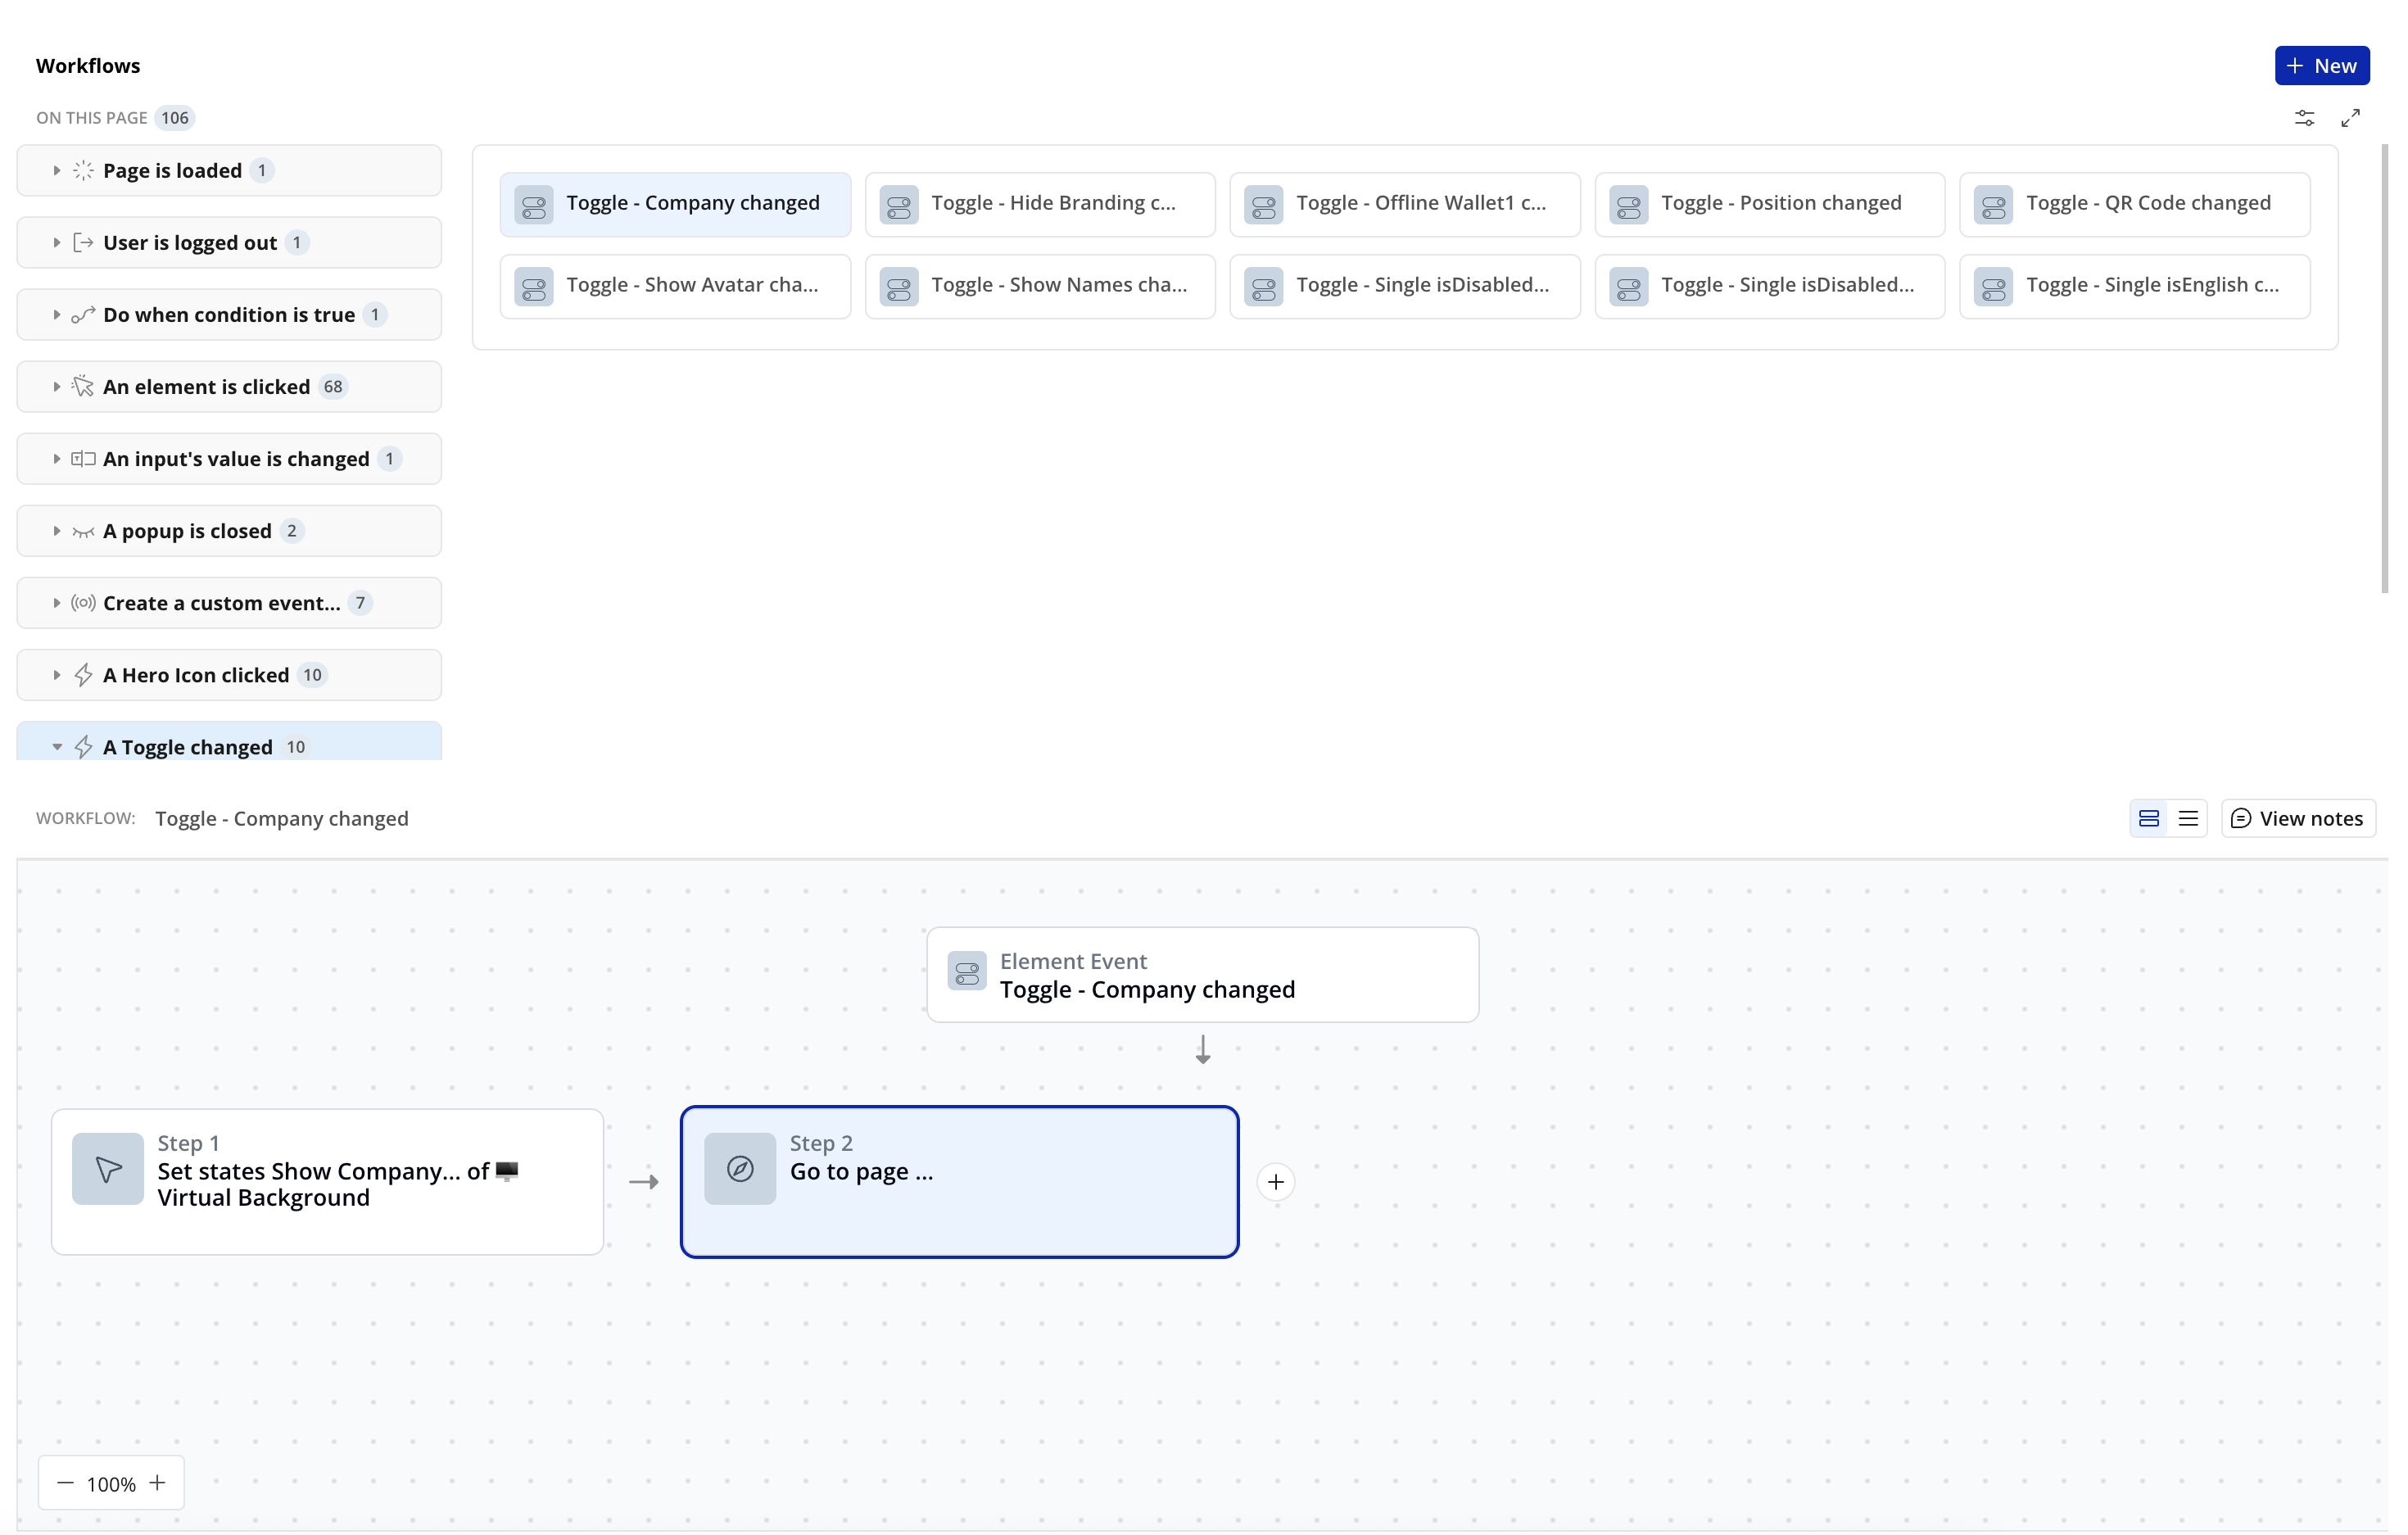
Task: Click the zoom in plus icon
Action: tap(158, 1482)
